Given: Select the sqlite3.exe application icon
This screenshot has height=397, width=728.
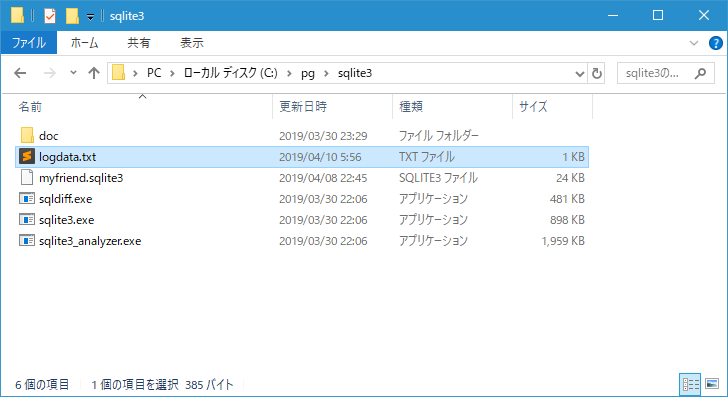Looking at the screenshot, I should click(27, 220).
